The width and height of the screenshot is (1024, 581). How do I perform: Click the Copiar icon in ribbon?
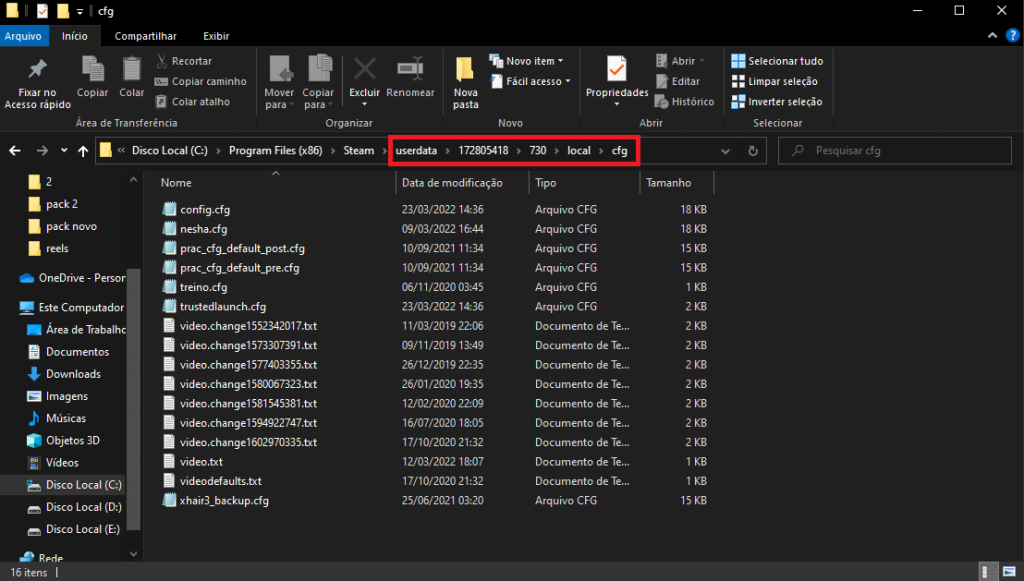[x=93, y=70]
